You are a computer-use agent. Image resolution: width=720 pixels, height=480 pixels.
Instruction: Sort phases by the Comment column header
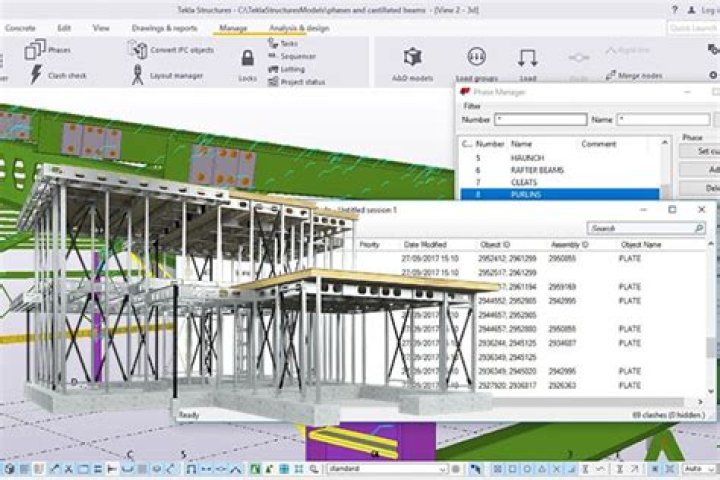[x=598, y=144]
